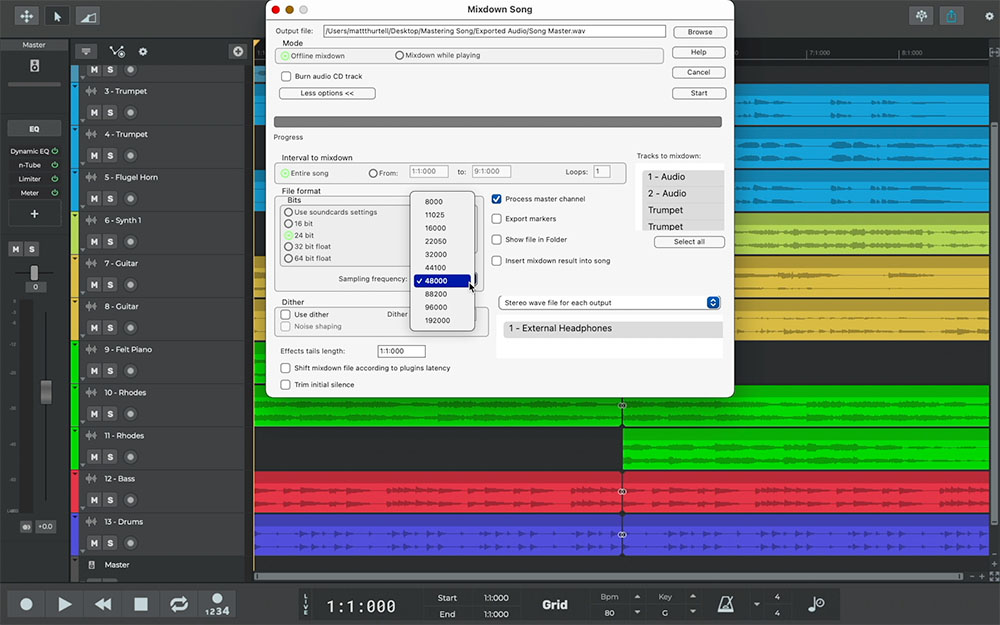Select 44100 in the sampling frequency list
Image resolution: width=1000 pixels, height=625 pixels.
click(437, 268)
